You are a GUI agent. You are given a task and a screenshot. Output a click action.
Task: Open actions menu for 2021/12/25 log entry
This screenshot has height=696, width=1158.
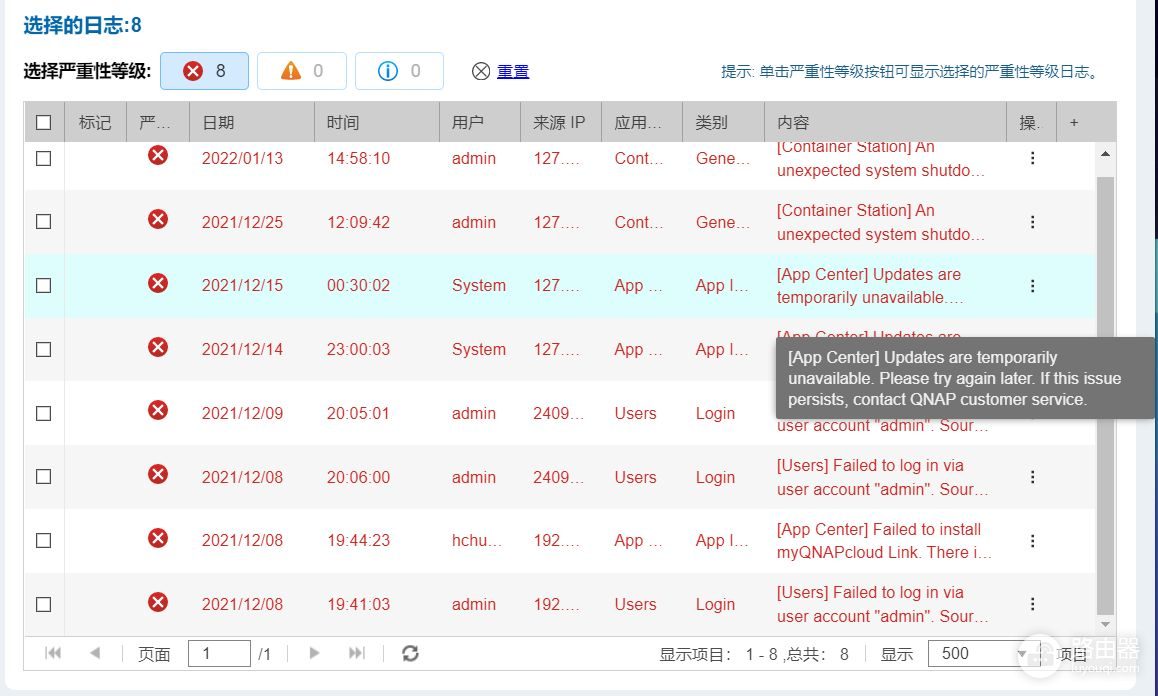click(1032, 222)
